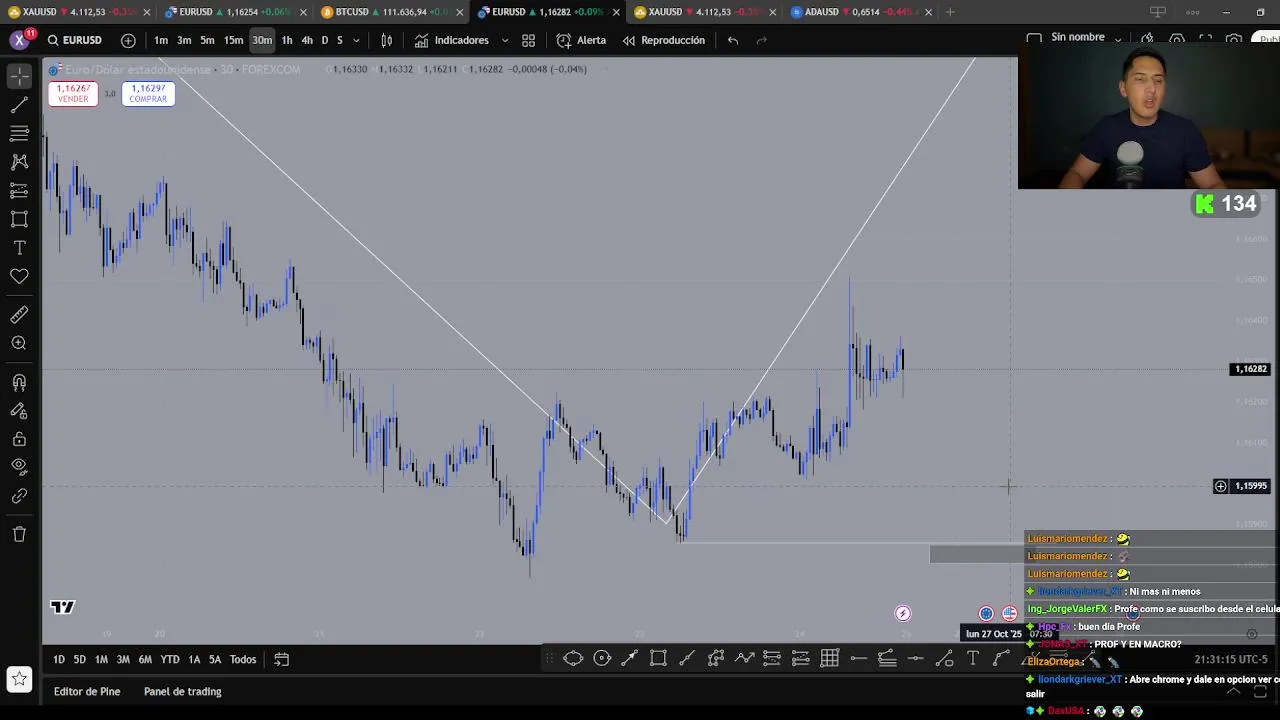
Task: Switch to the 3m timeframe
Action: [184, 40]
